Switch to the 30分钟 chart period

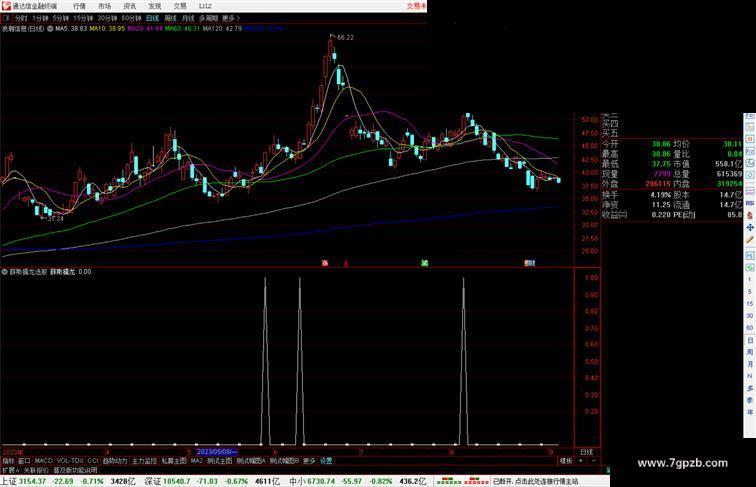coord(107,18)
